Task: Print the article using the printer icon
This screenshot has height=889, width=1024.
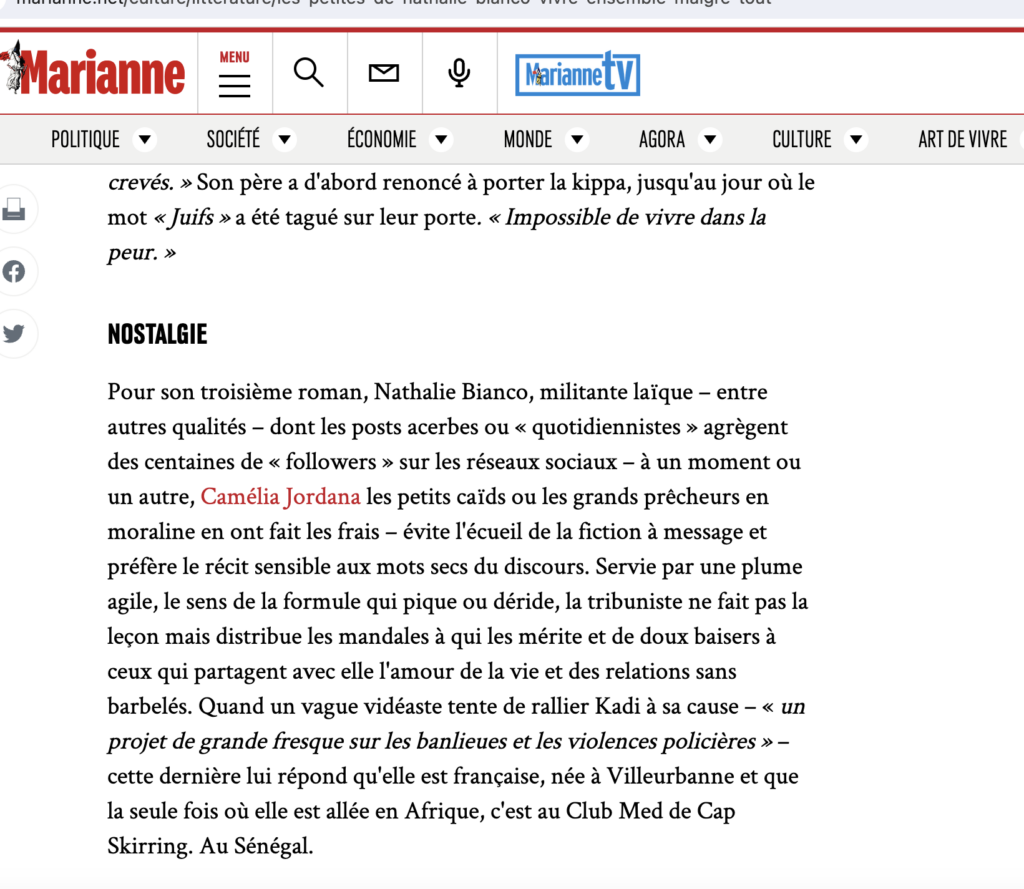Action: pos(14,209)
